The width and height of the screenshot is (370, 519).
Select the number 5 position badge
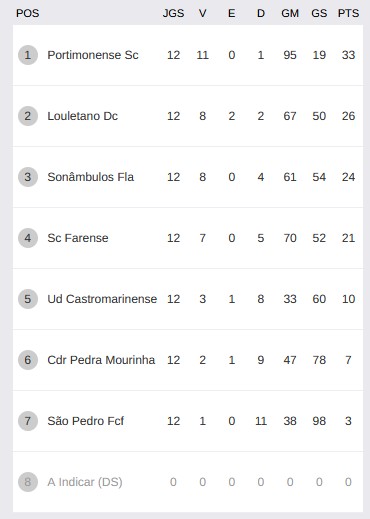click(28, 299)
